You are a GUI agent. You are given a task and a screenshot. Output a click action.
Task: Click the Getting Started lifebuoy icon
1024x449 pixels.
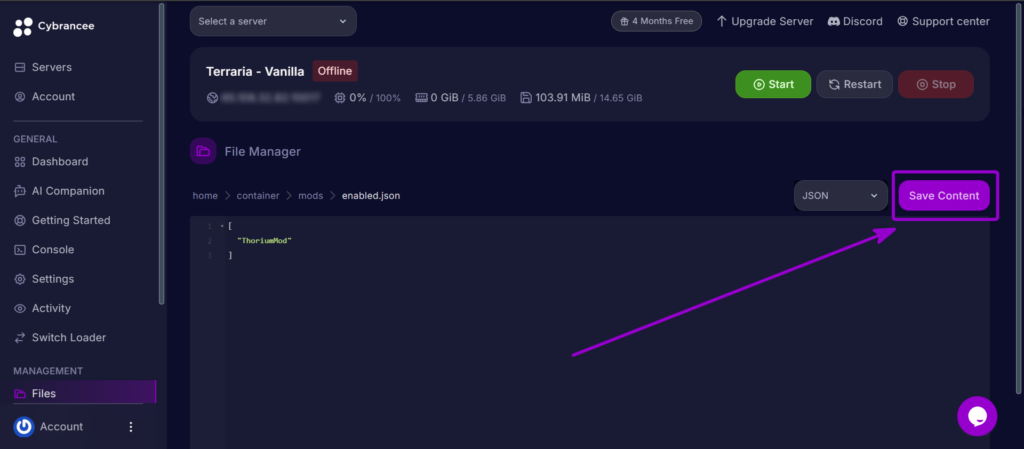tap(20, 221)
